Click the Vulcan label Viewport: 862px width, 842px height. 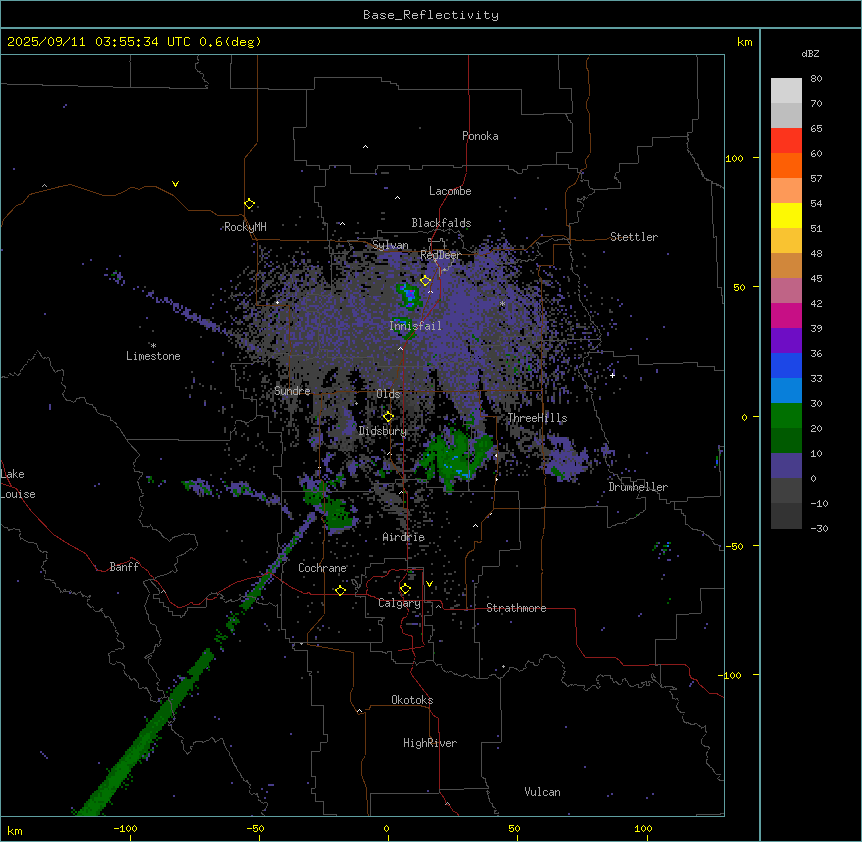point(542,792)
